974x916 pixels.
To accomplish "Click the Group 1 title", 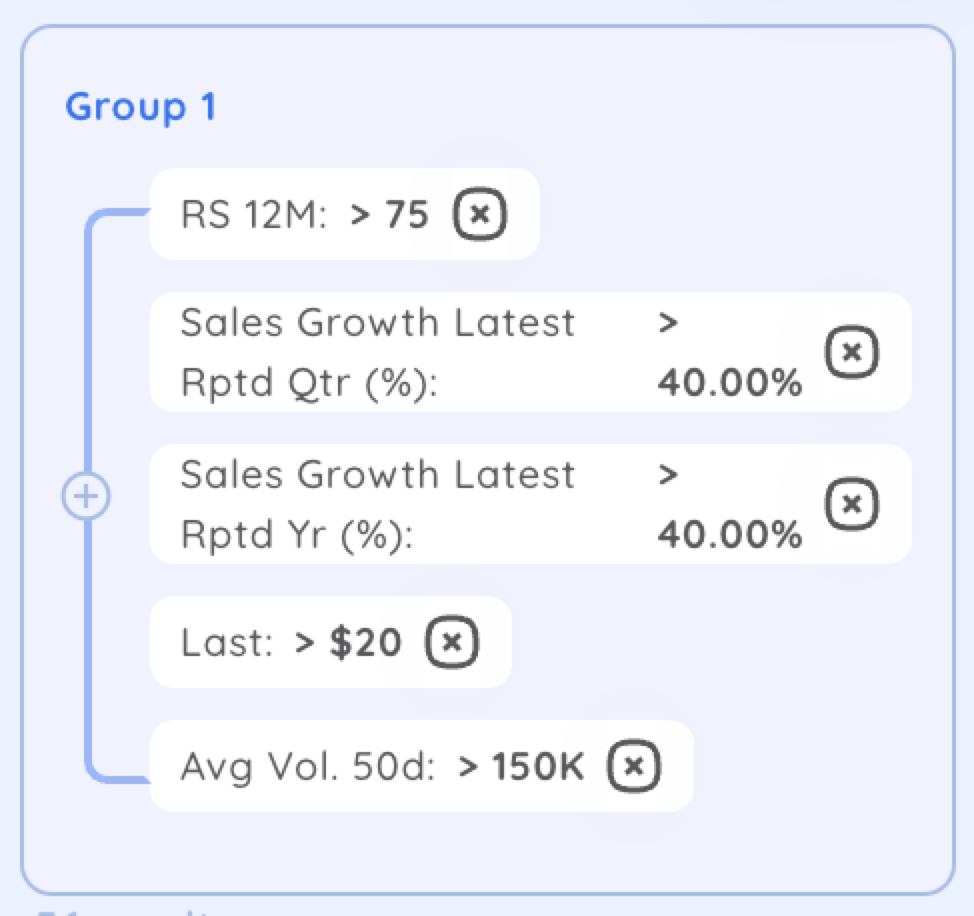I will (141, 107).
